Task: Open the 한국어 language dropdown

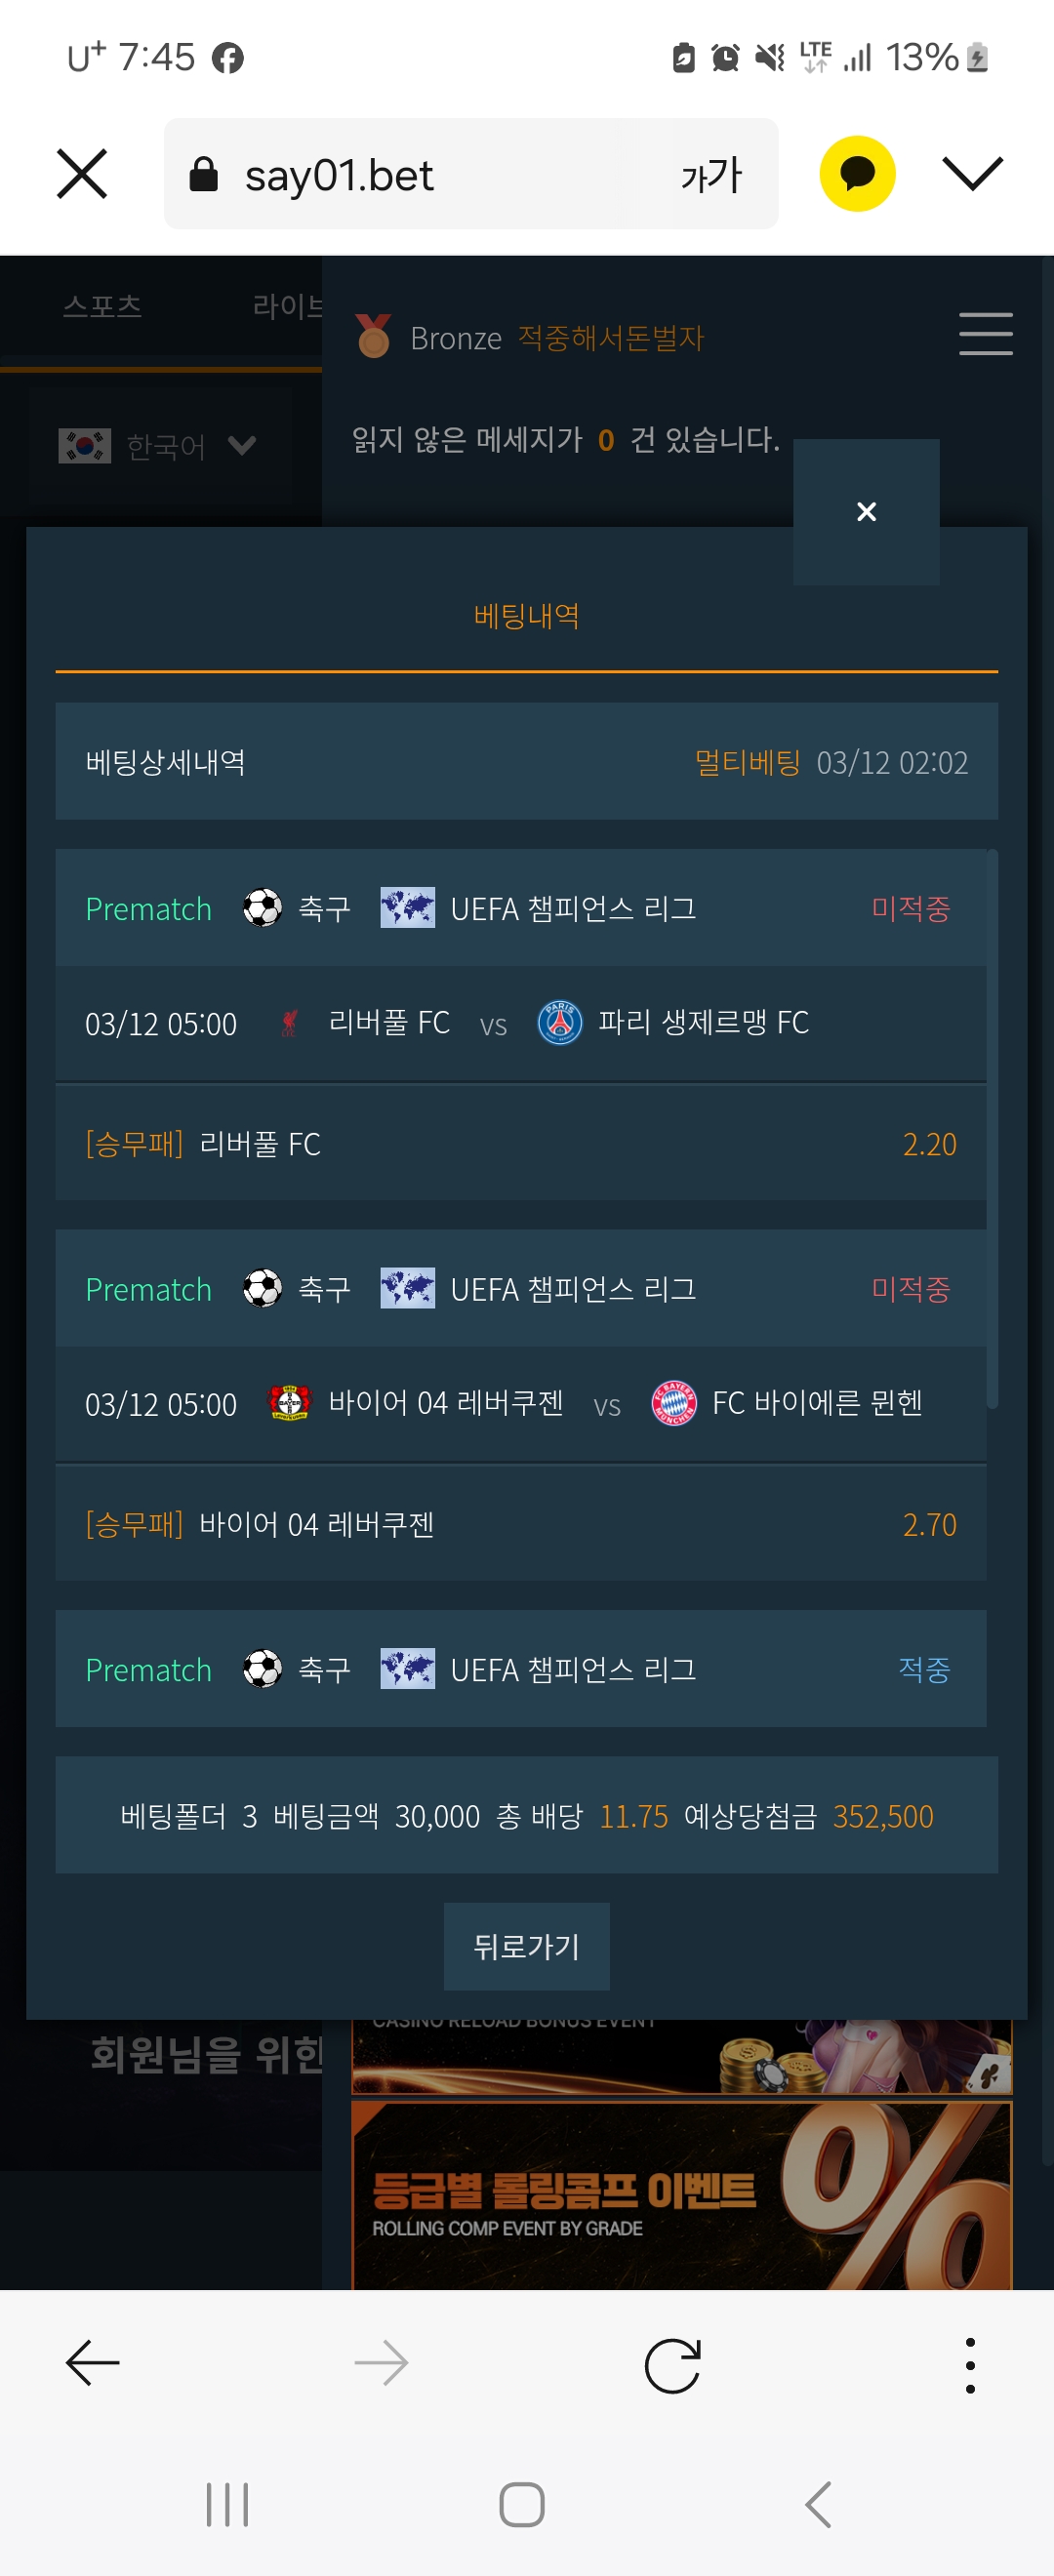Action: click(160, 446)
